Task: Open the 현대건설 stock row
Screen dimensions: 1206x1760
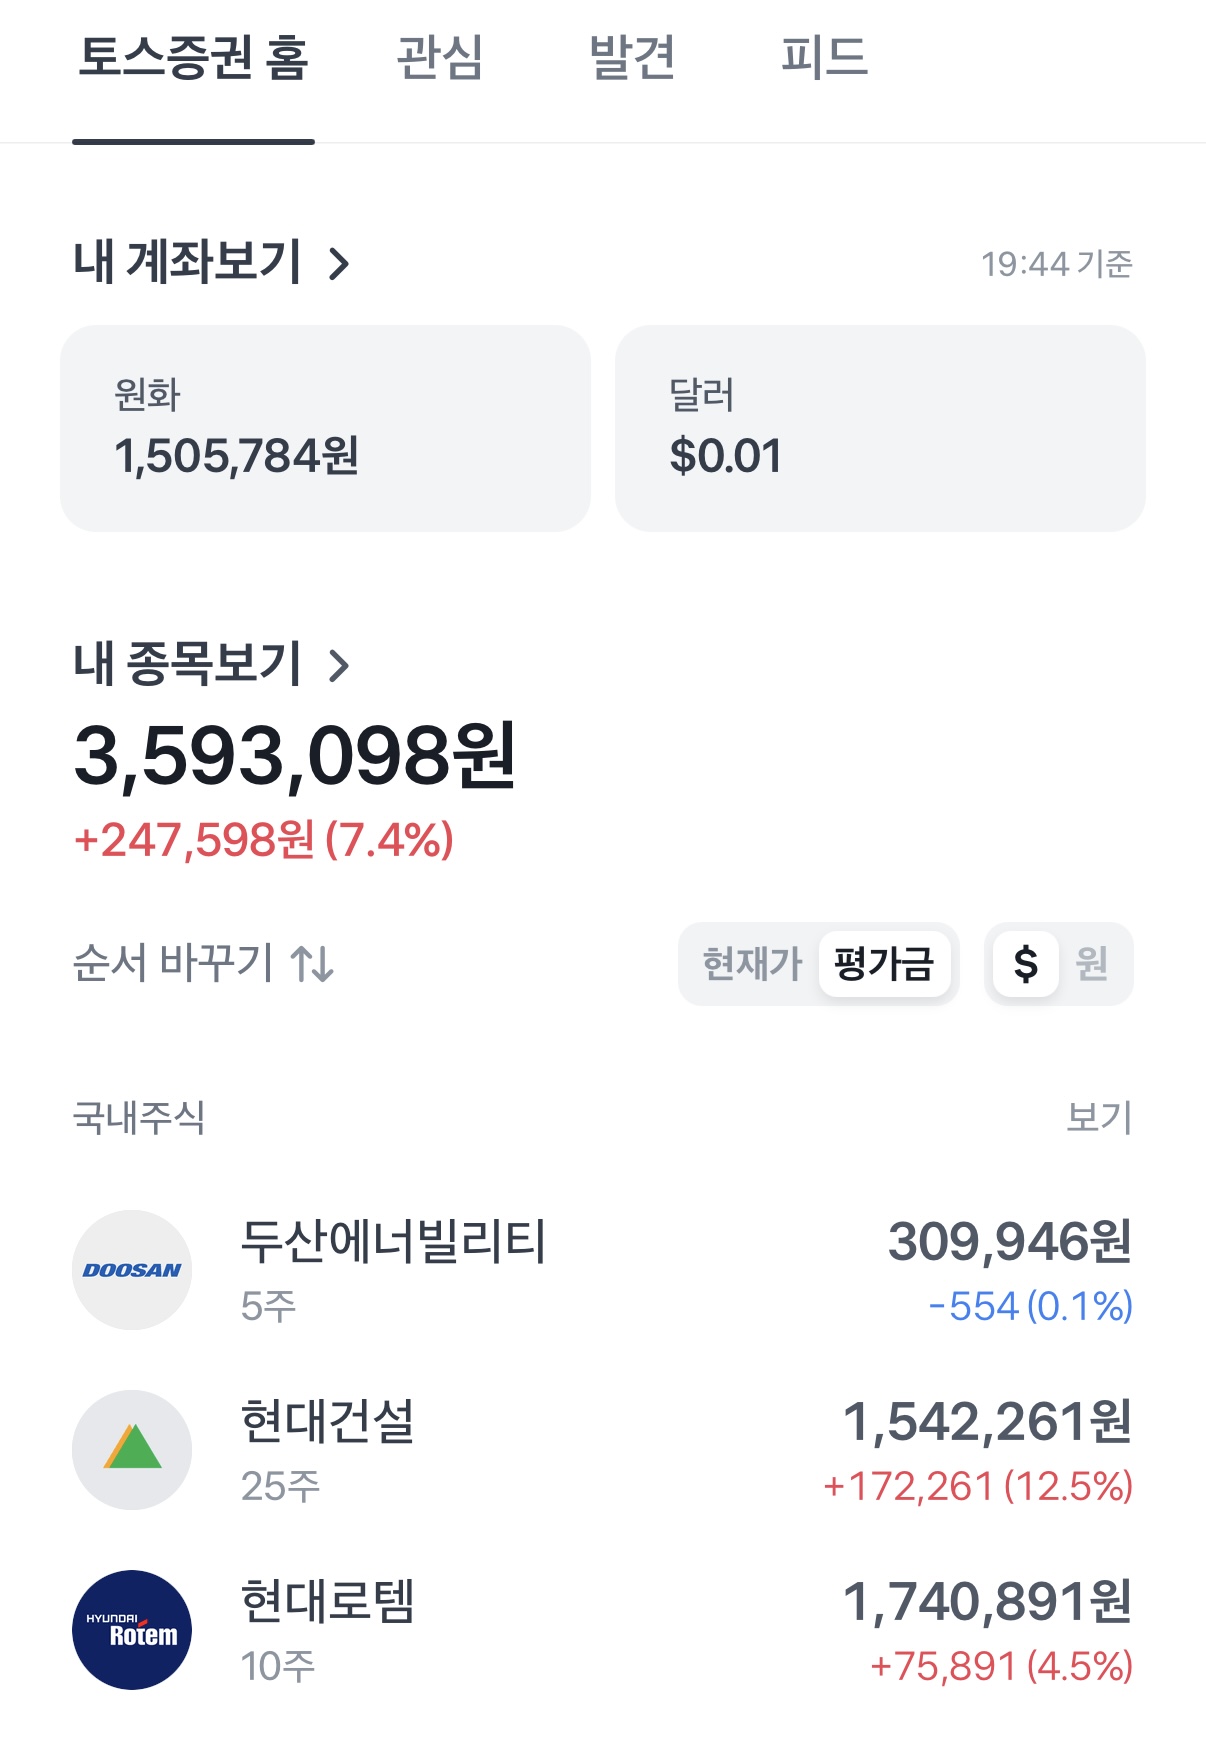Action: (603, 1450)
